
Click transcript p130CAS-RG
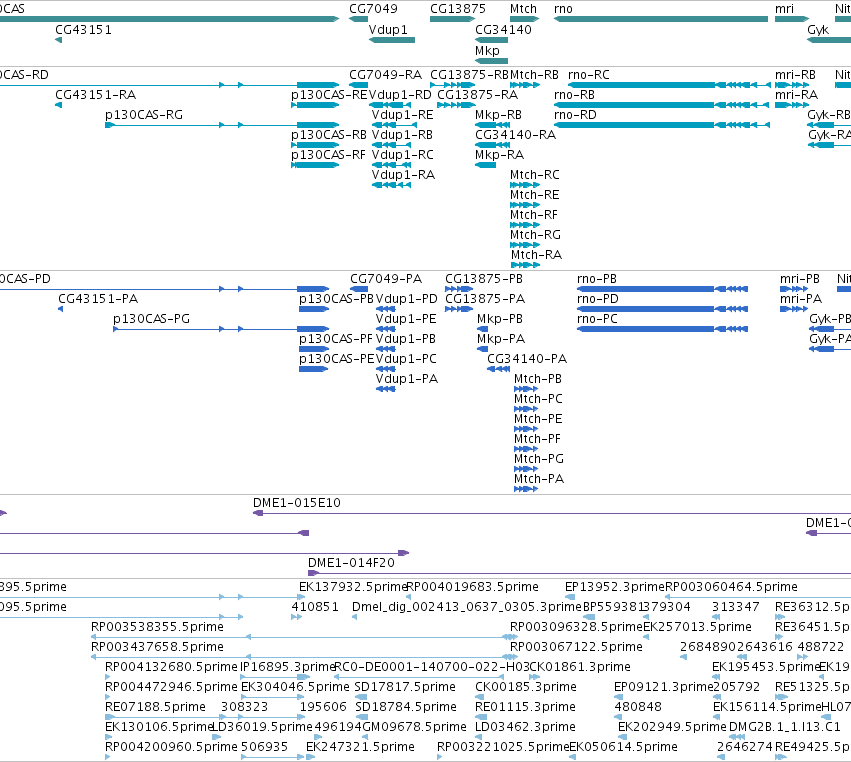(222, 125)
